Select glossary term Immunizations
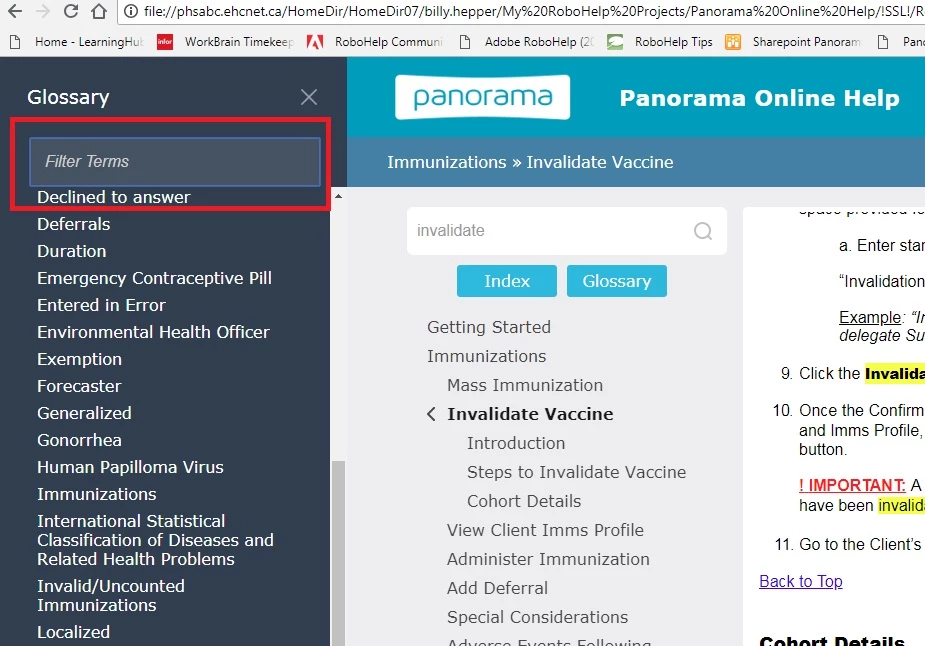 click(97, 494)
